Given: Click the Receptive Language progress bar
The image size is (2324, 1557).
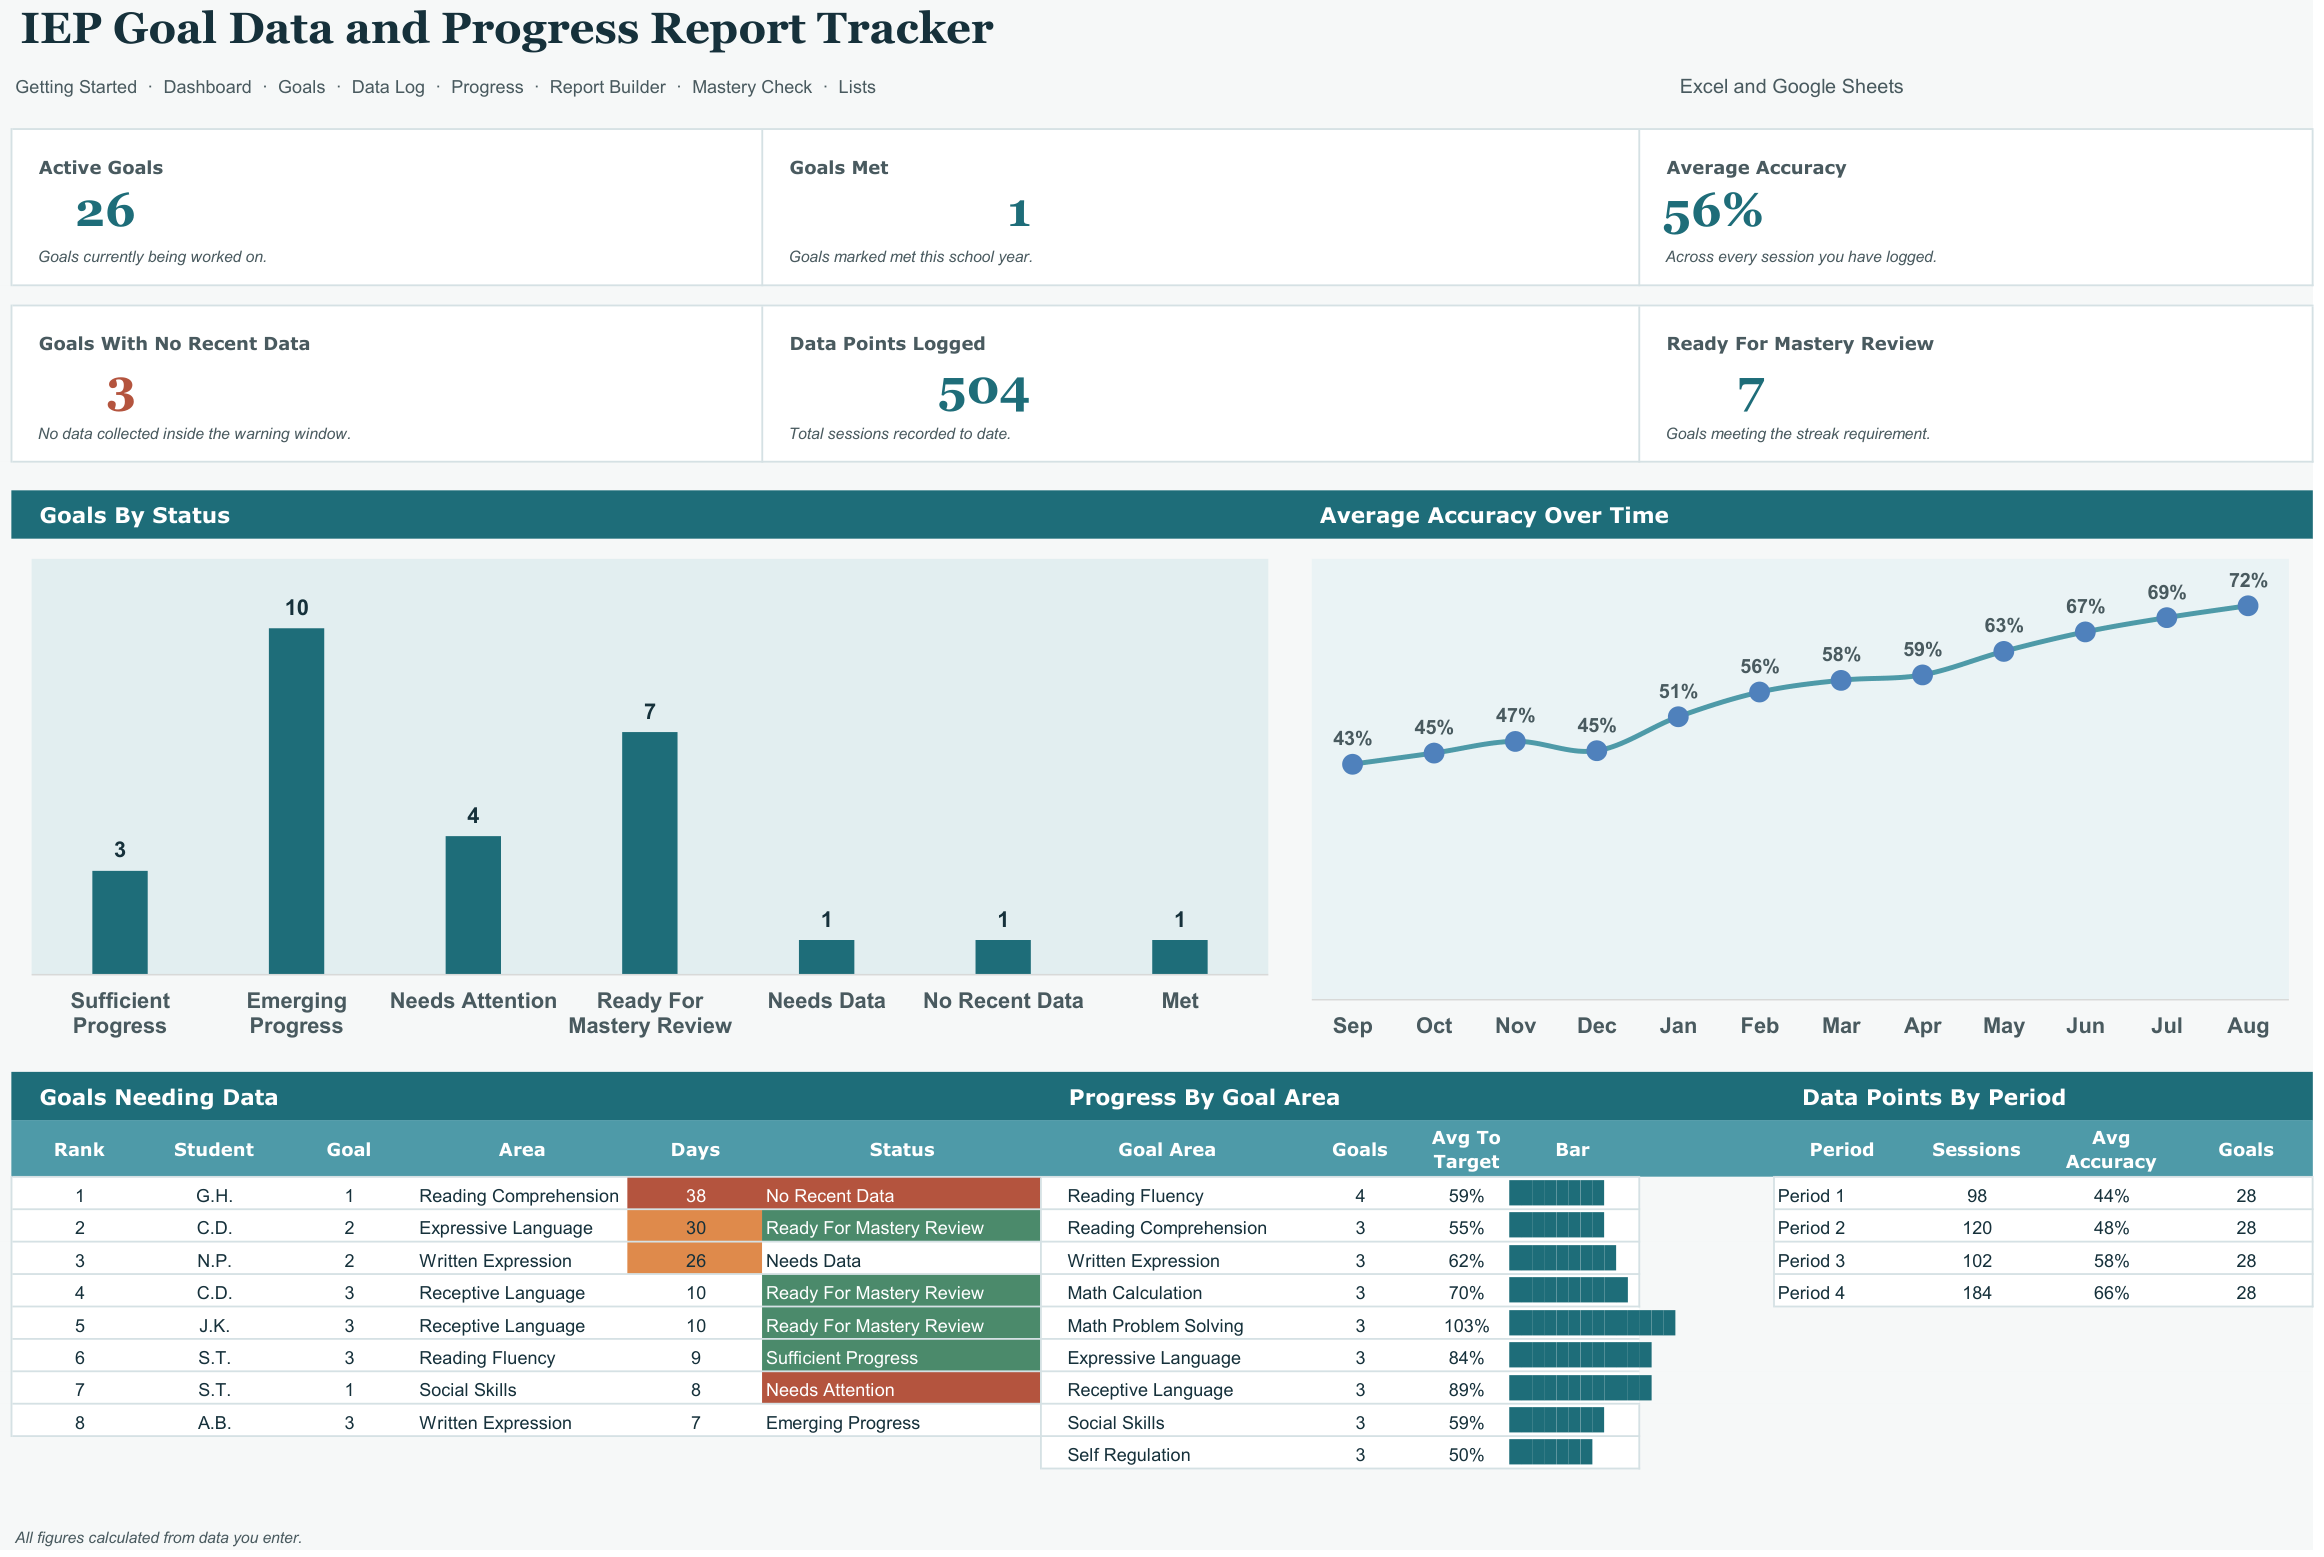Looking at the screenshot, I should coord(1580,1388).
